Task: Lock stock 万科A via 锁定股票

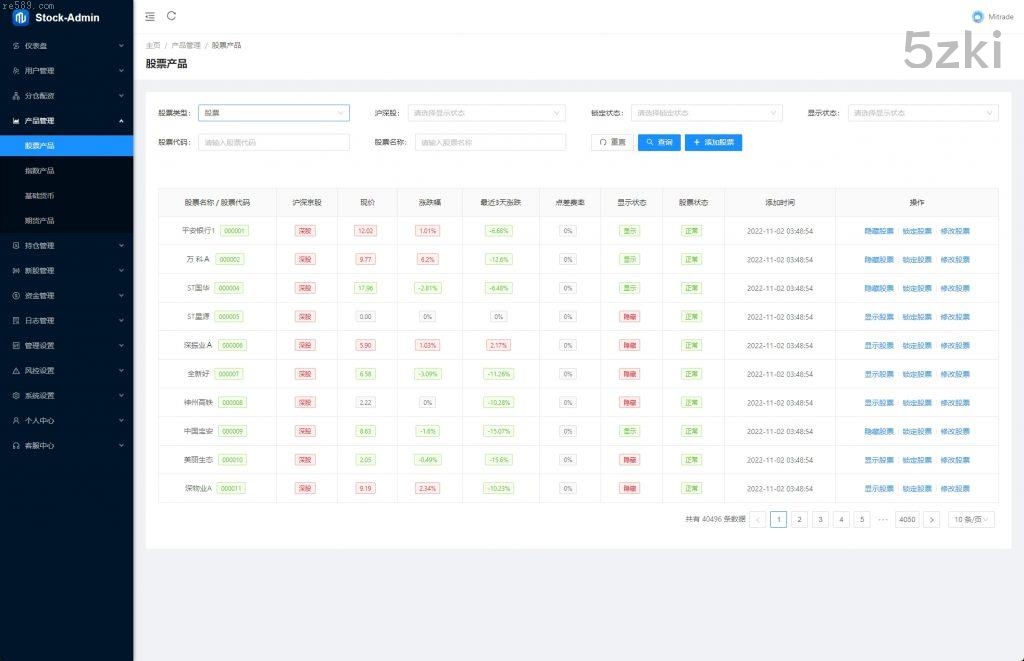Action: (916, 260)
